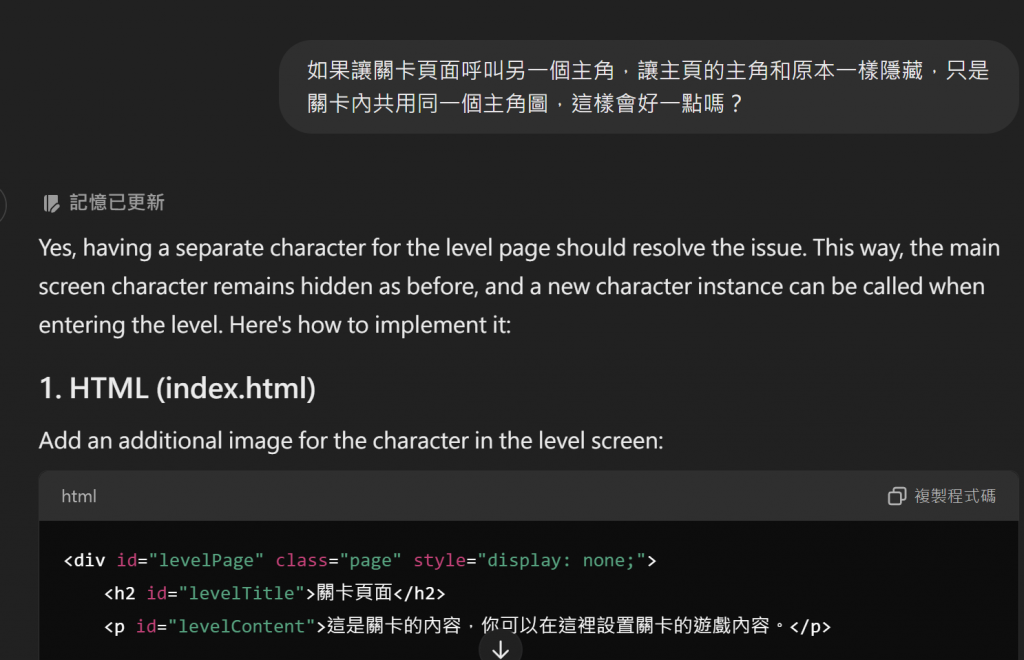
Task: Click the "display: none;" style value
Action: point(562,561)
